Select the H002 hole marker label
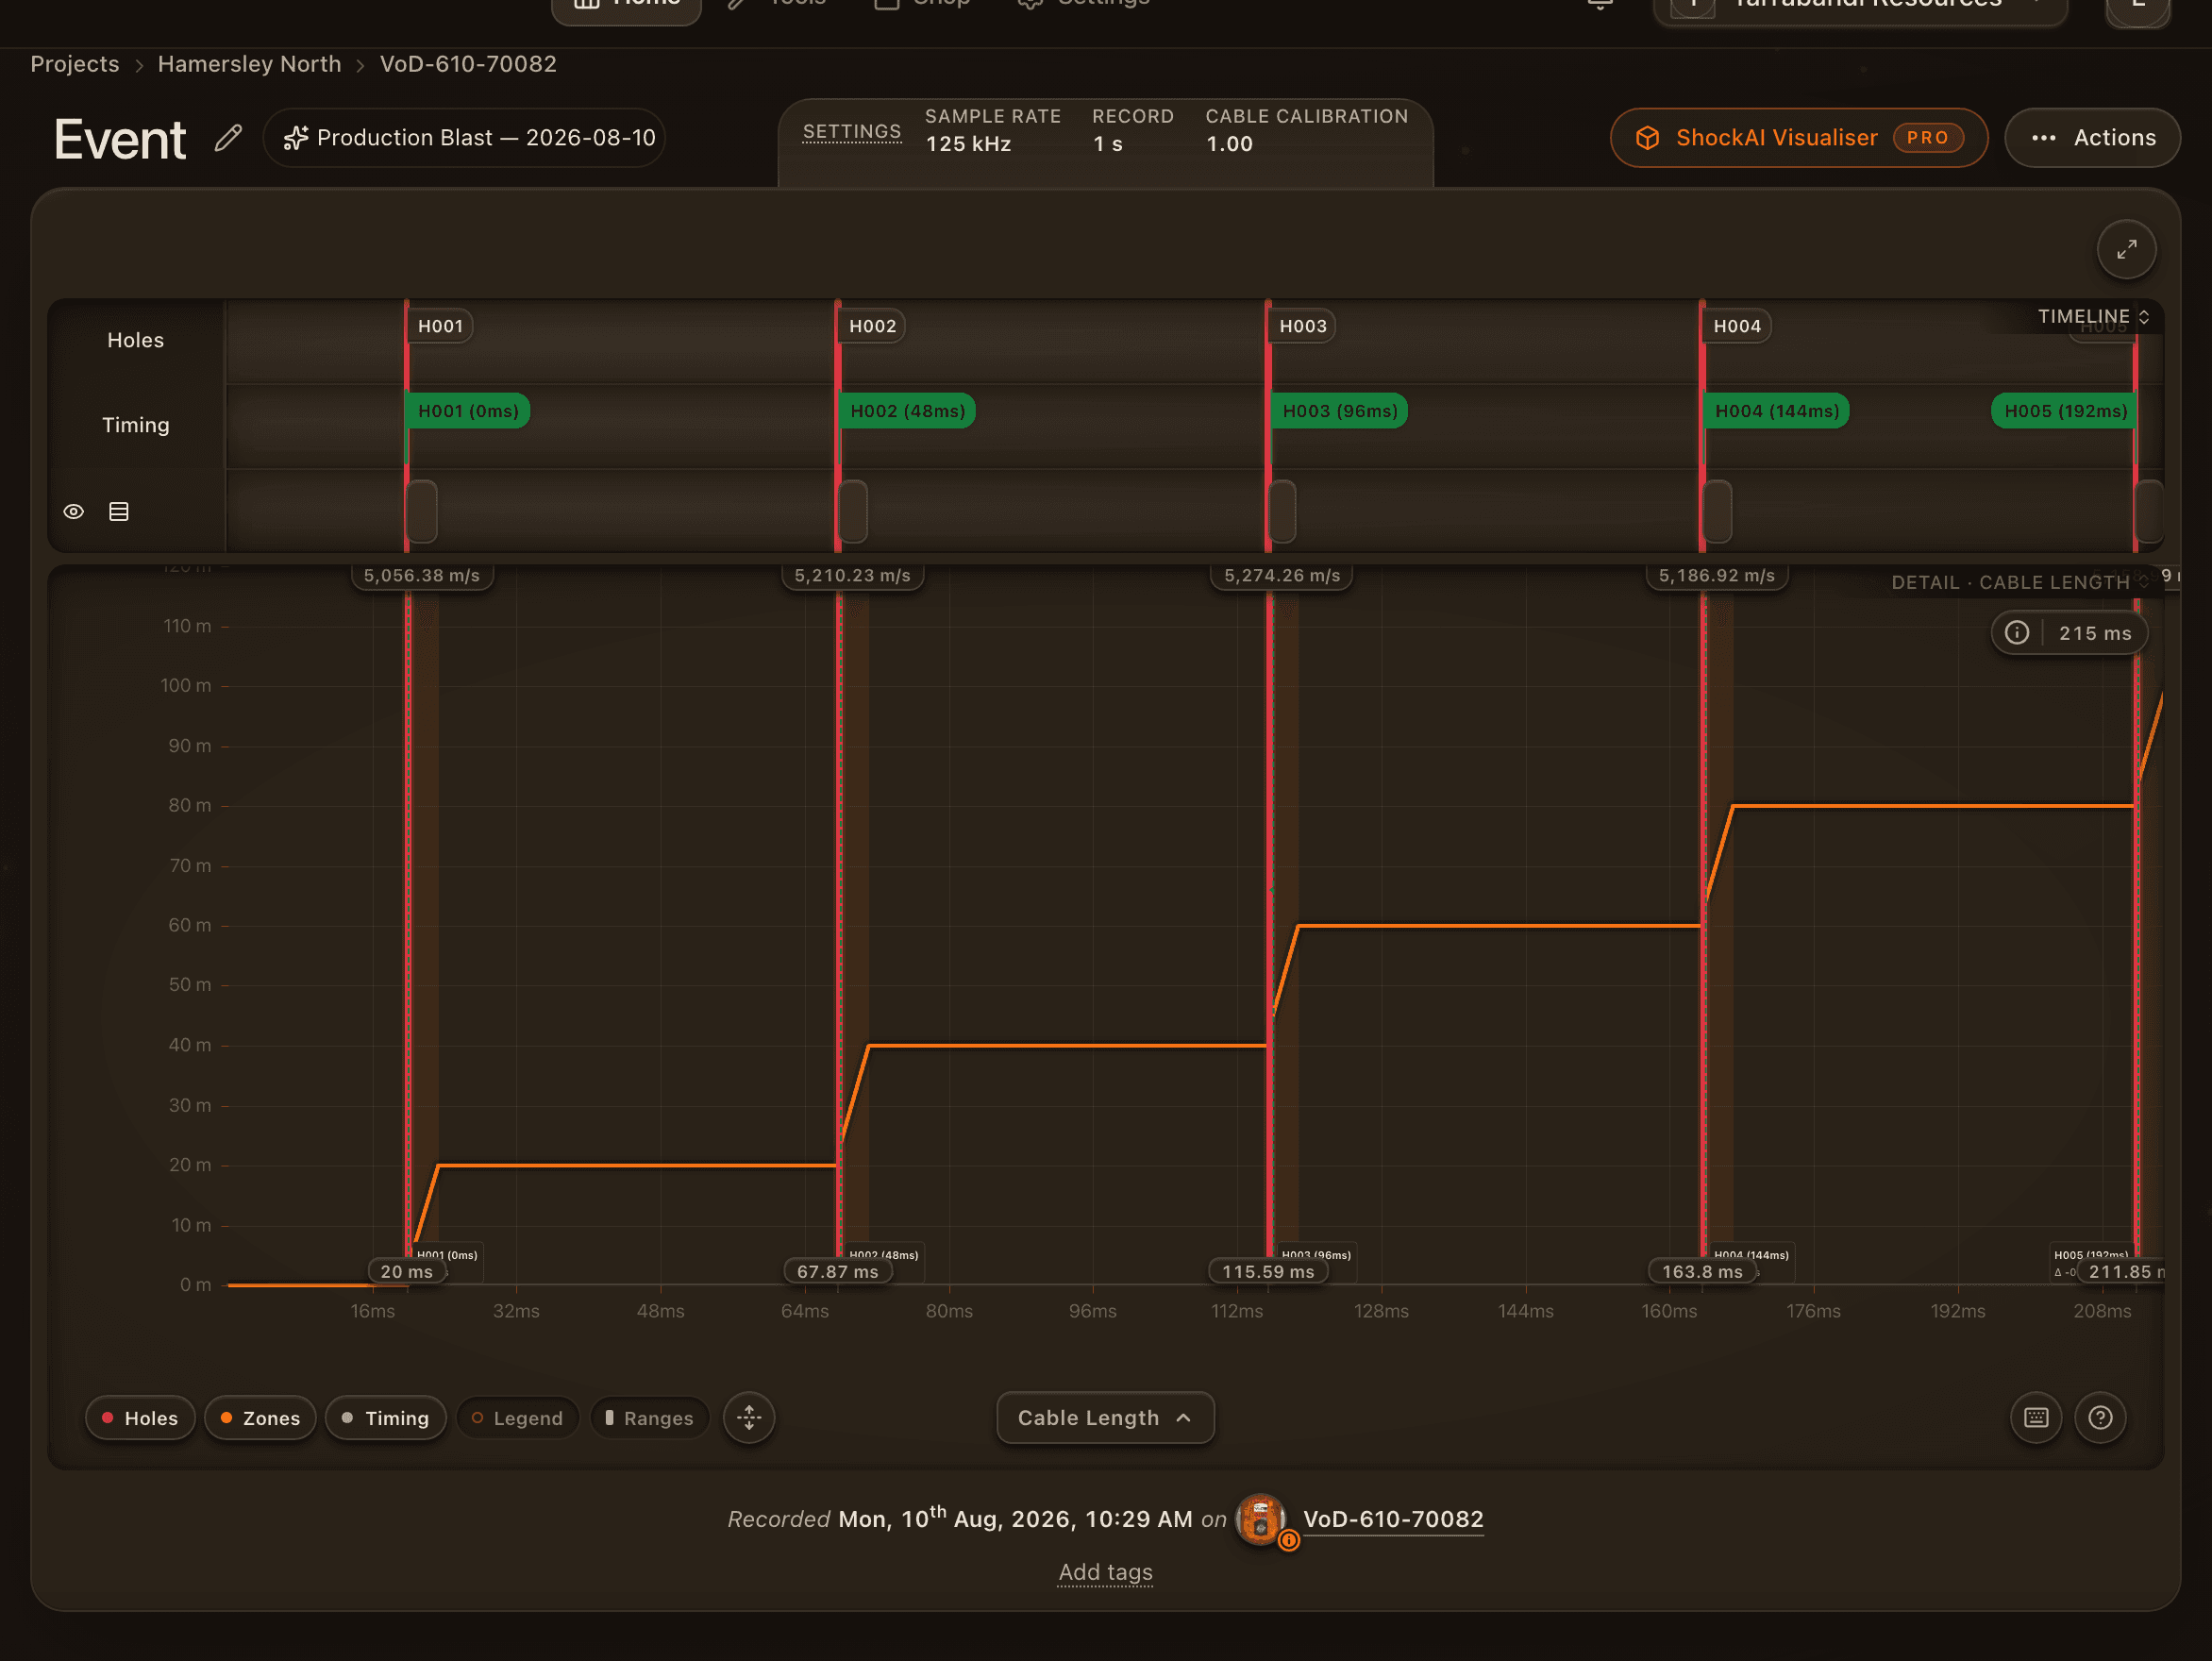This screenshot has width=2212, height=1661. tap(872, 326)
